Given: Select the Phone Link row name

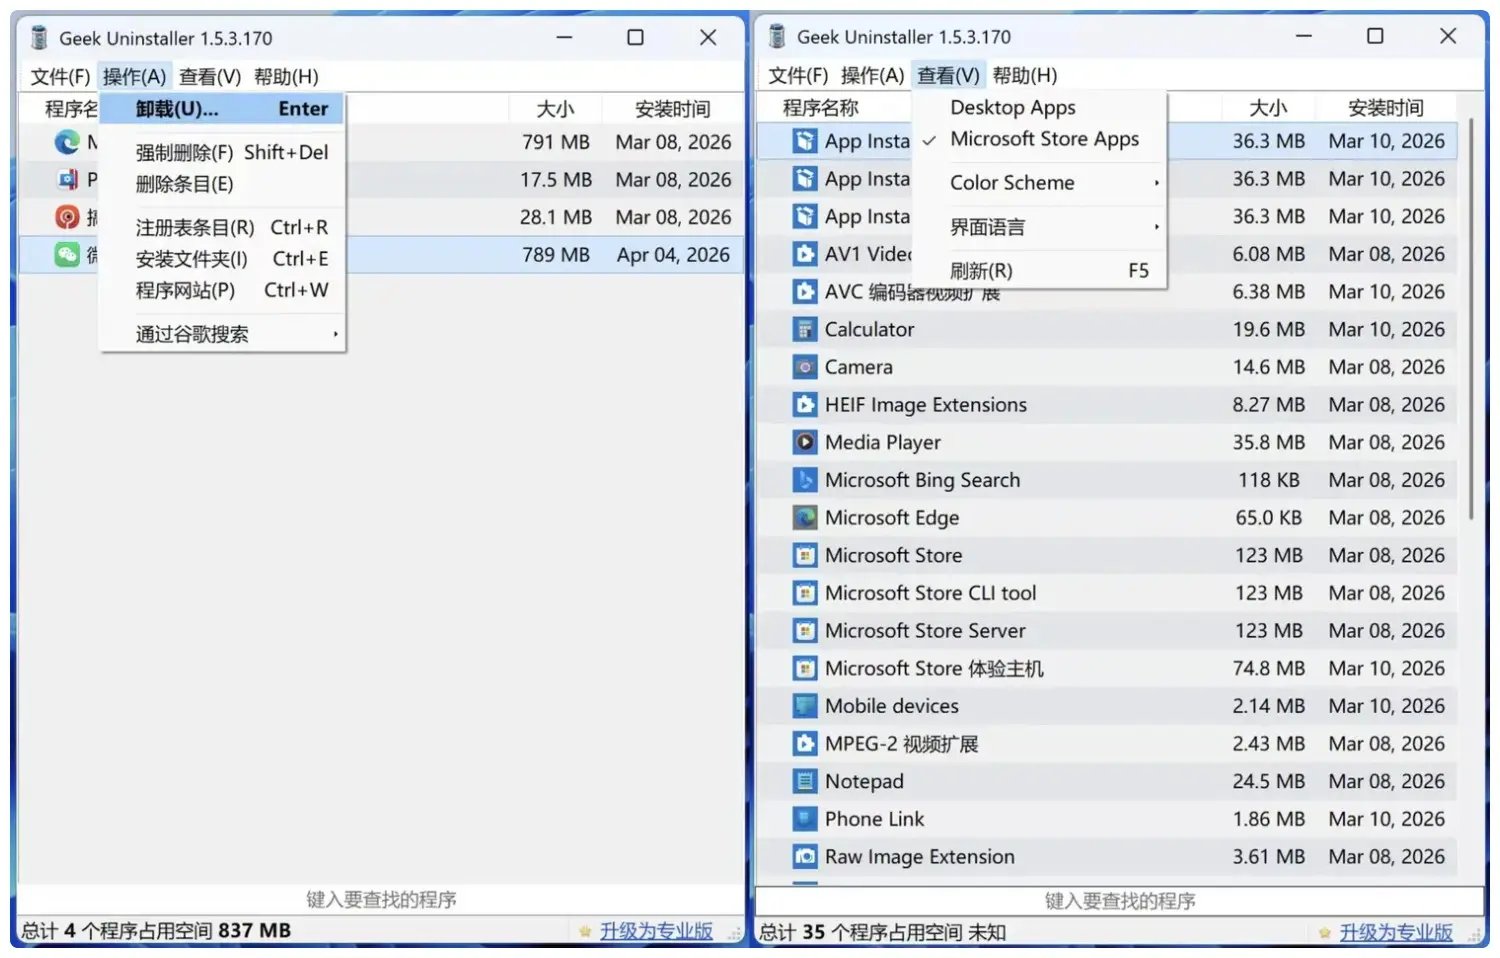Looking at the screenshot, I should coord(874,819).
